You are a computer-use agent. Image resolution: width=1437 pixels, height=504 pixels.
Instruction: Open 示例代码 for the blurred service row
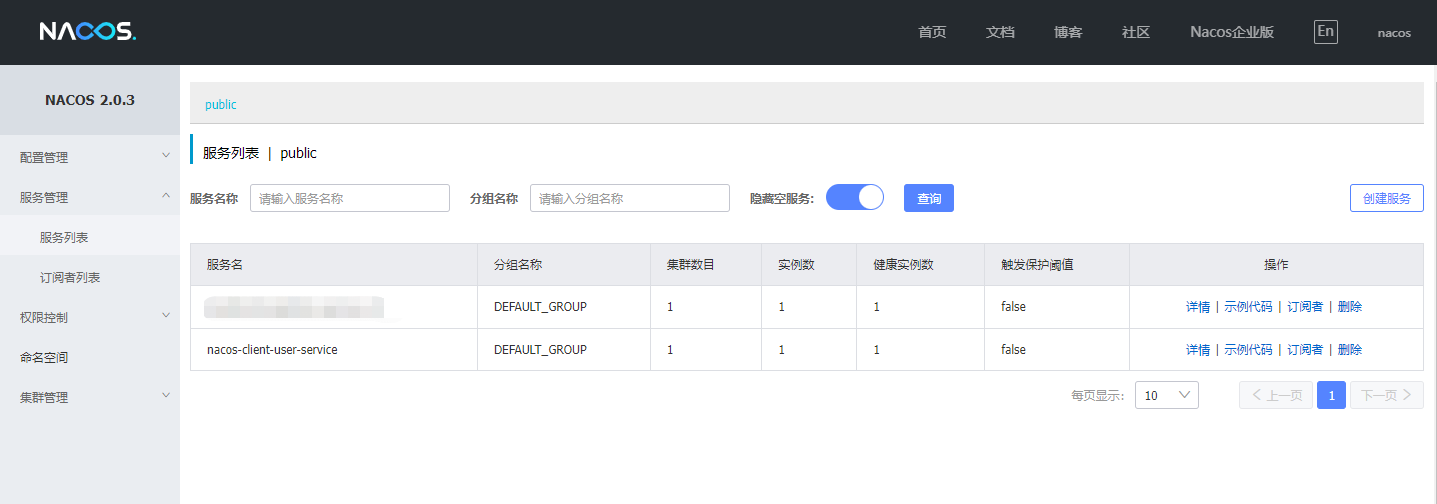[1248, 307]
